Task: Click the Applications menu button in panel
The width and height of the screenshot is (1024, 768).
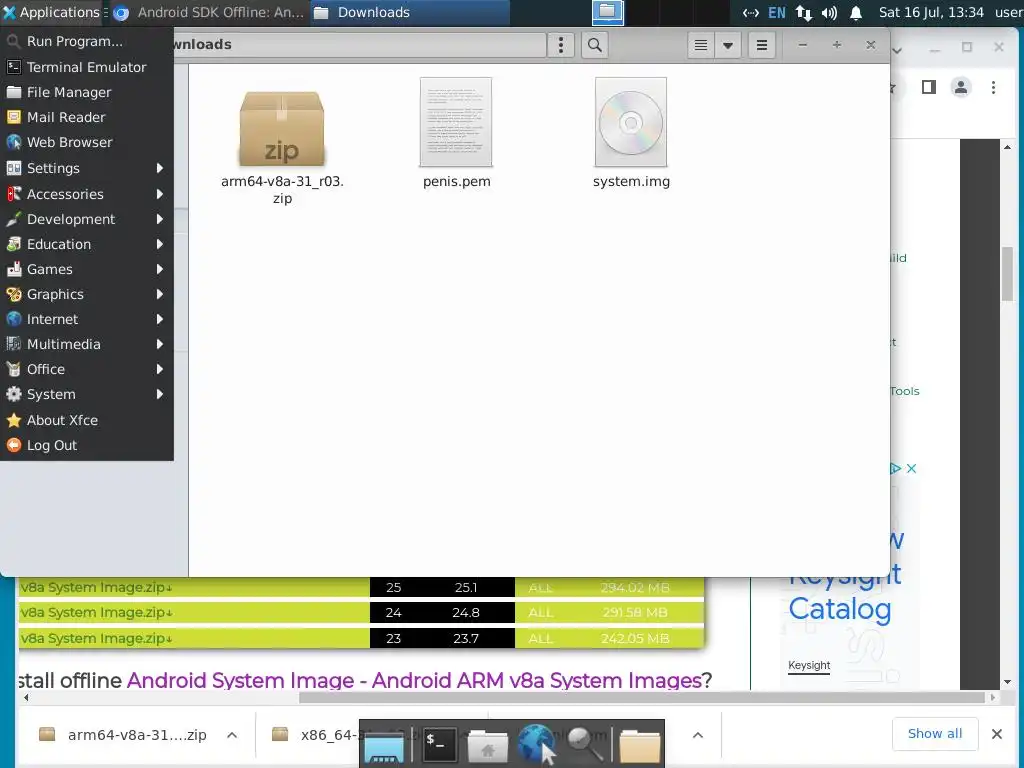Action: tap(52, 12)
